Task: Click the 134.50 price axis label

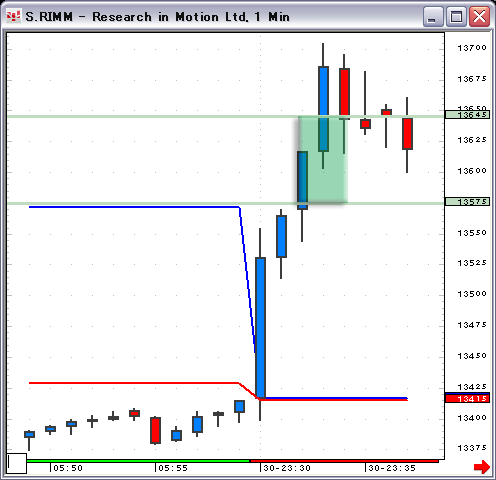Action: click(x=472, y=356)
